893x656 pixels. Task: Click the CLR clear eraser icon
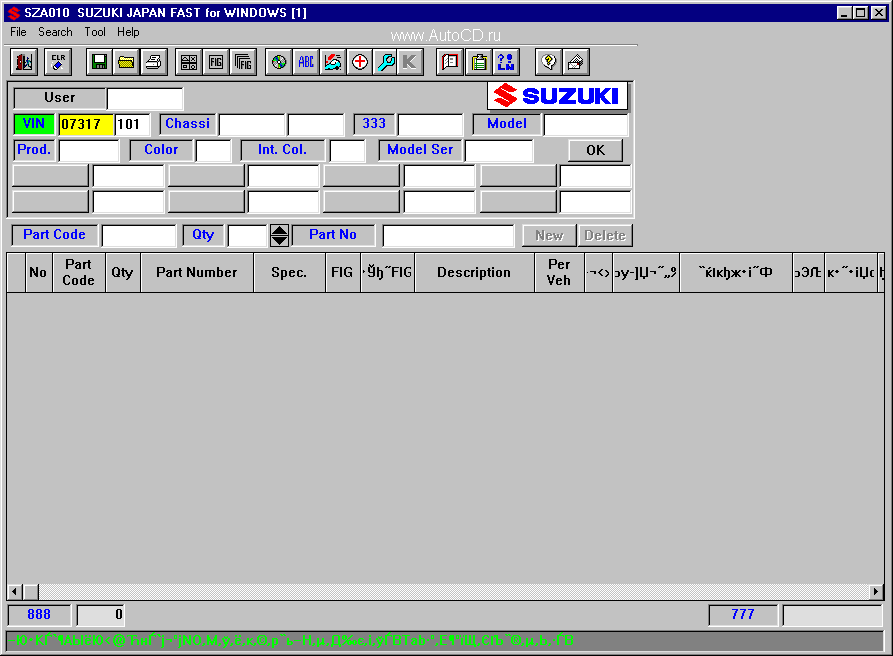(58, 62)
